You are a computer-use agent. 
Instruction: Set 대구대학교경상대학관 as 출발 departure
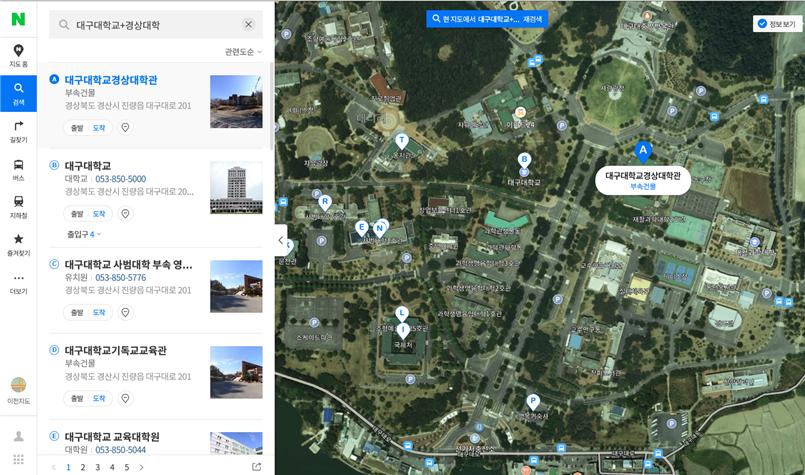(76, 128)
